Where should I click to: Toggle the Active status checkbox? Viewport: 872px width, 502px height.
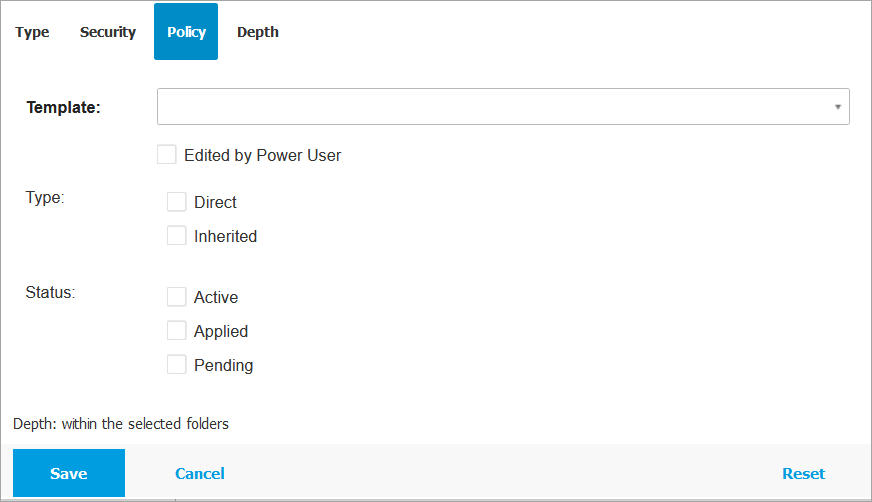click(x=177, y=297)
